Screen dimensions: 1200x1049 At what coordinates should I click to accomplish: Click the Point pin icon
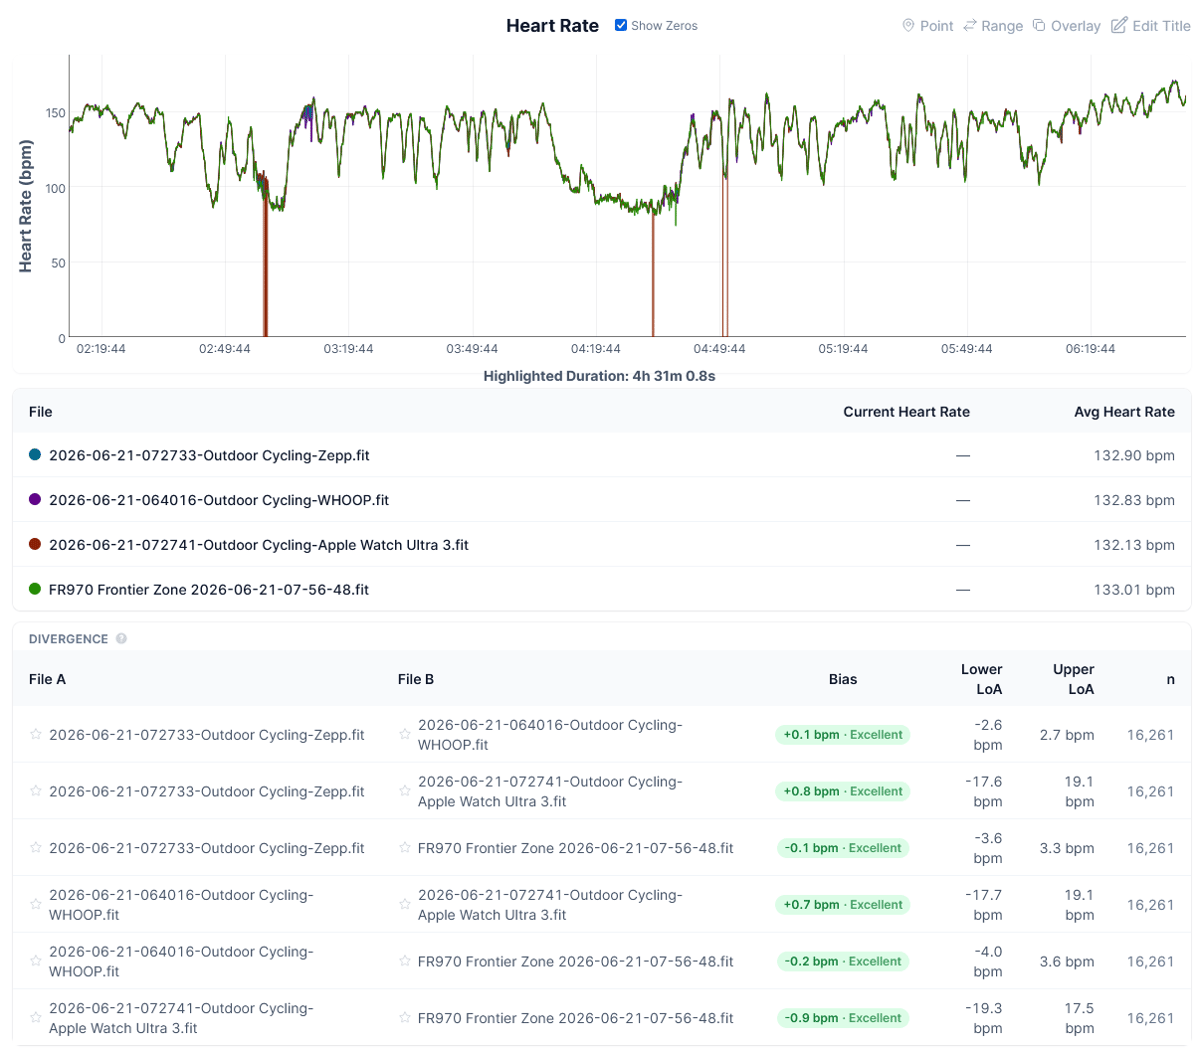pyautogui.click(x=908, y=25)
